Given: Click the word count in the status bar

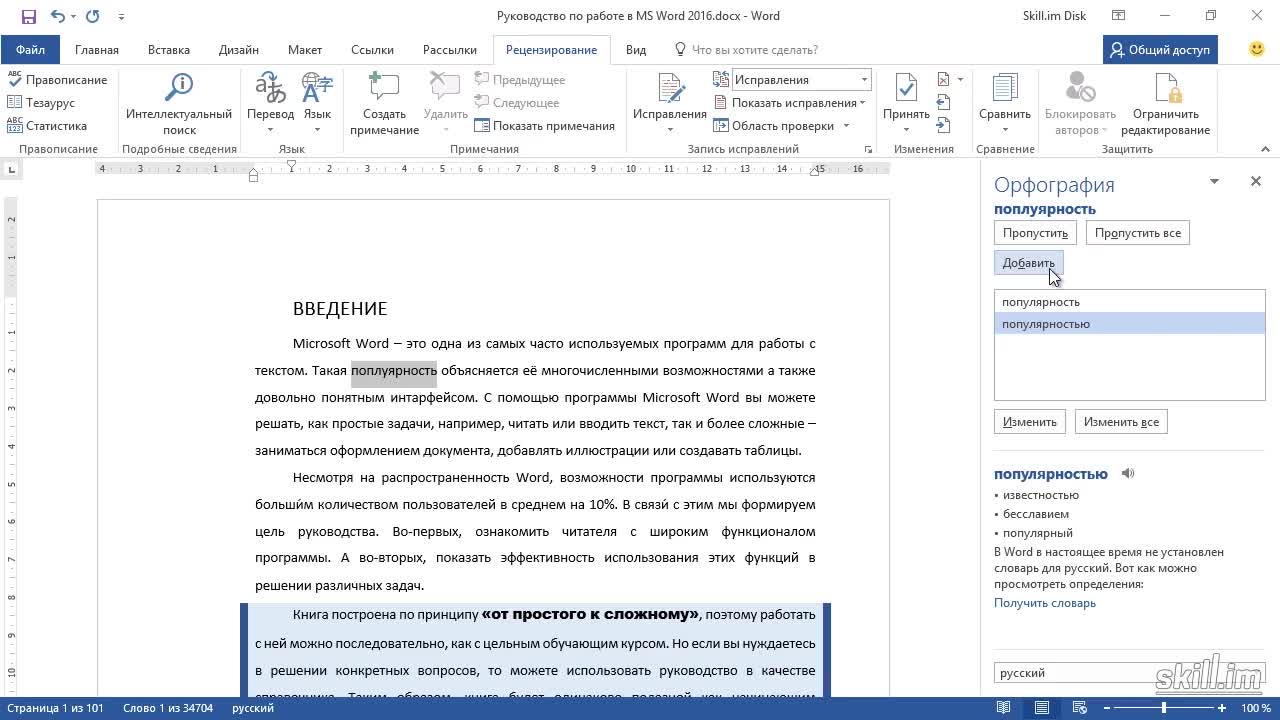Looking at the screenshot, I should (x=168, y=708).
